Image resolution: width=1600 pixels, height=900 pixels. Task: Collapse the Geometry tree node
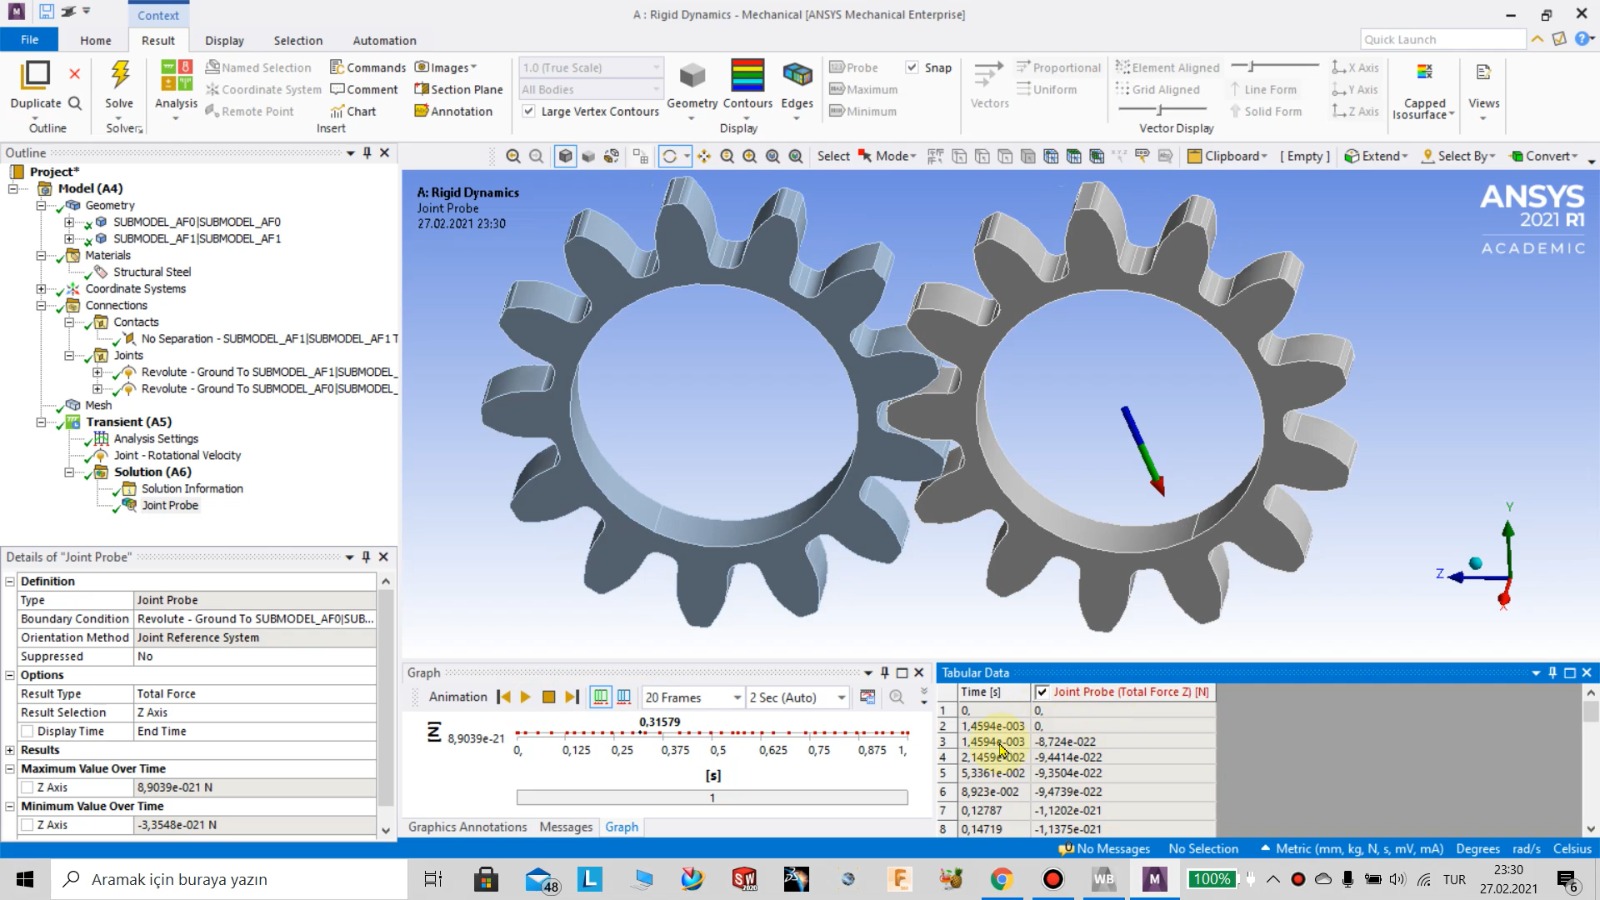[41, 205]
